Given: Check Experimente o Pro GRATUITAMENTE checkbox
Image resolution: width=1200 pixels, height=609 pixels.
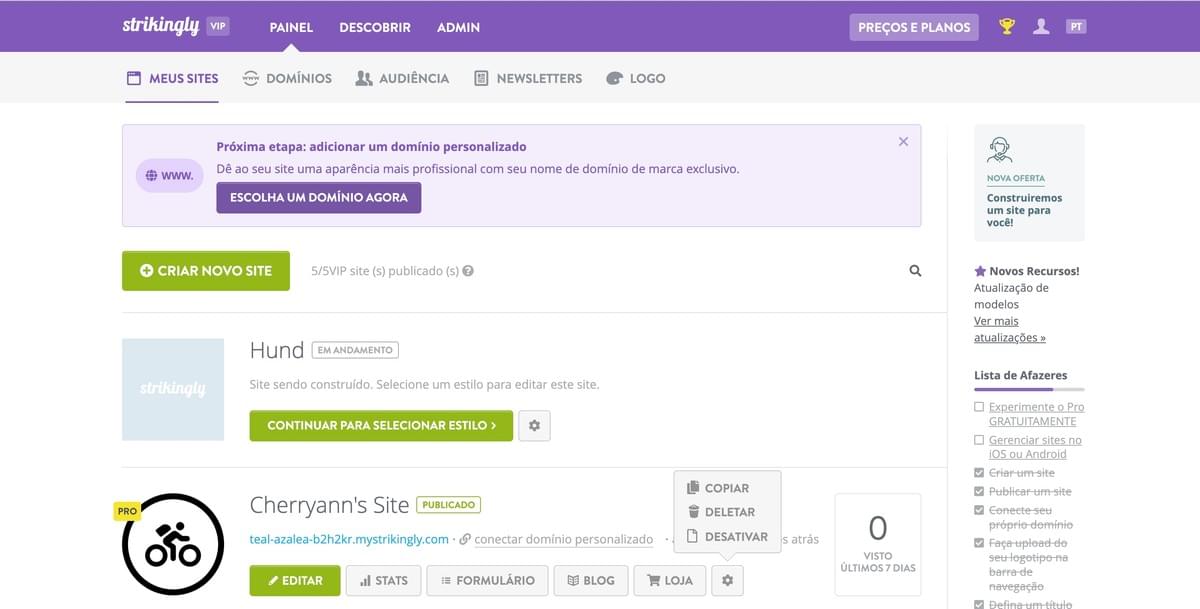Looking at the screenshot, I should (979, 407).
